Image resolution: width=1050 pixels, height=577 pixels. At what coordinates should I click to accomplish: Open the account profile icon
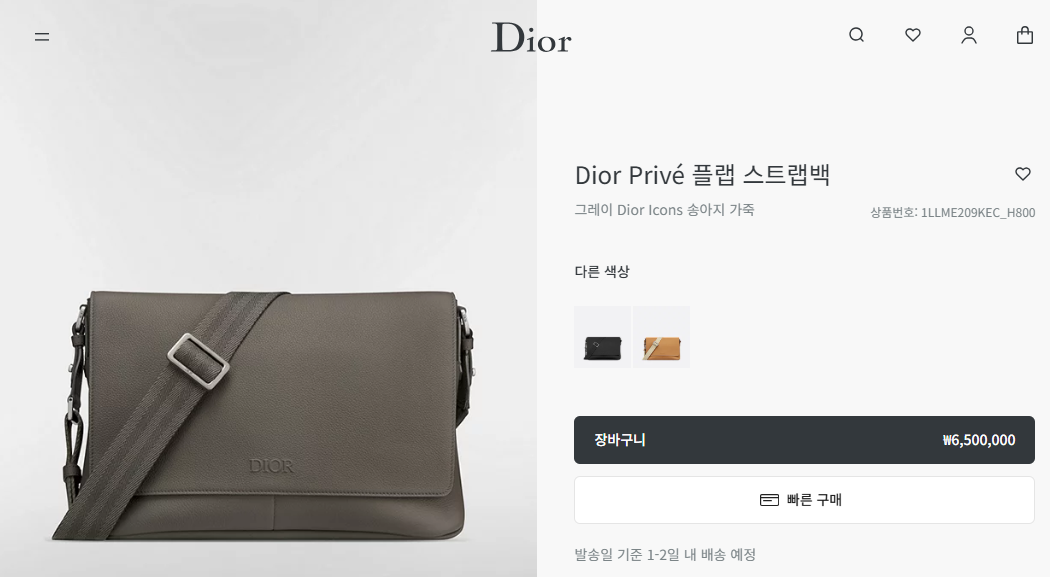tap(969, 35)
